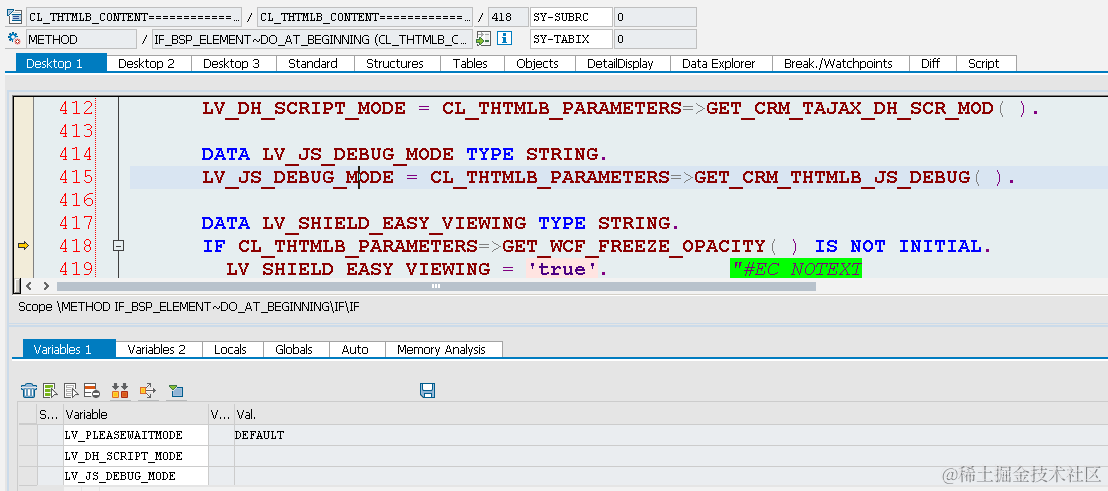Click the SY-SUBRC field
Viewport: 1108px width, 491px height.
tap(571, 17)
